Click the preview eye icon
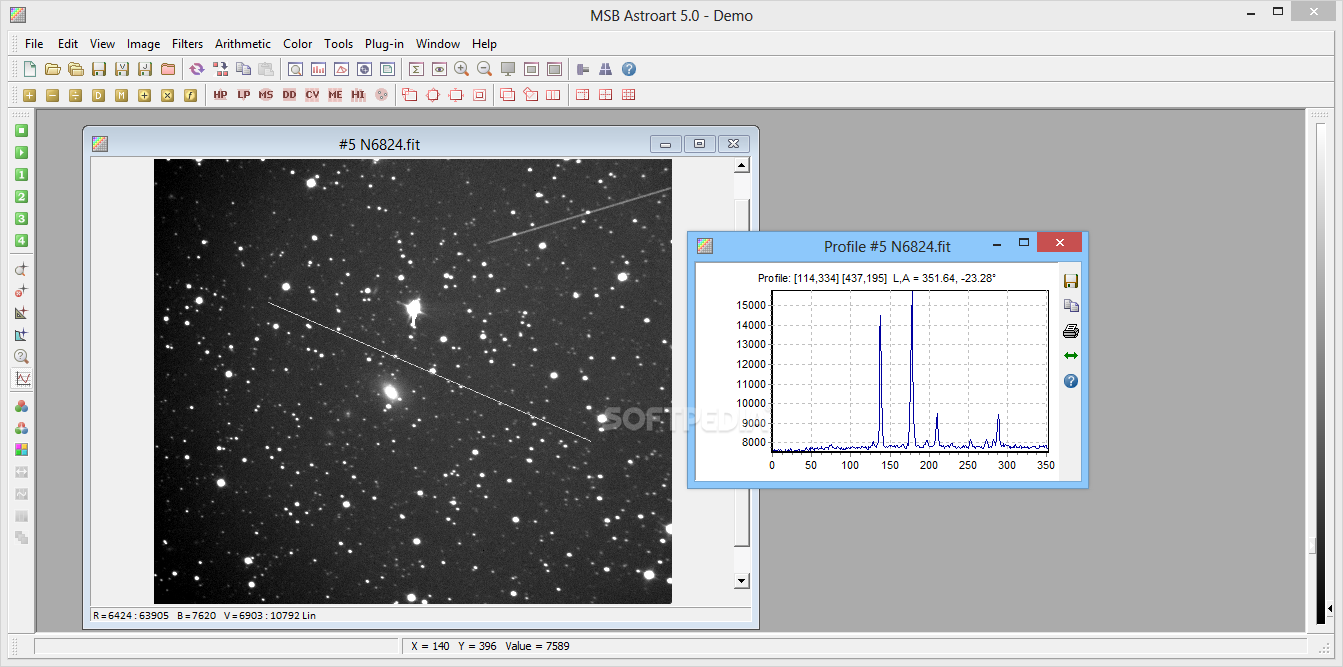Image resolution: width=1343 pixels, height=667 pixels. [439, 69]
